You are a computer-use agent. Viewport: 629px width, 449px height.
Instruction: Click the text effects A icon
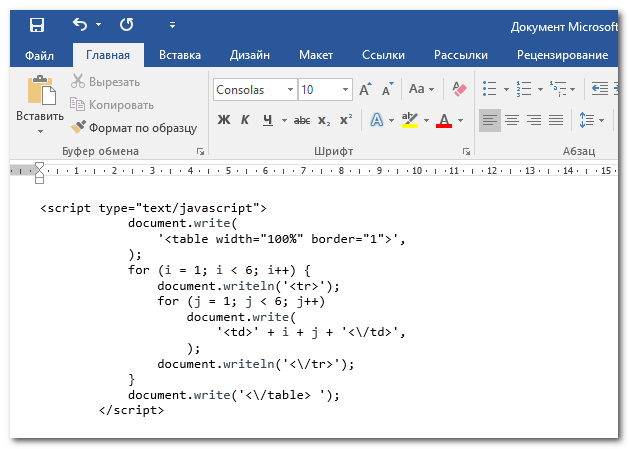click(x=376, y=120)
